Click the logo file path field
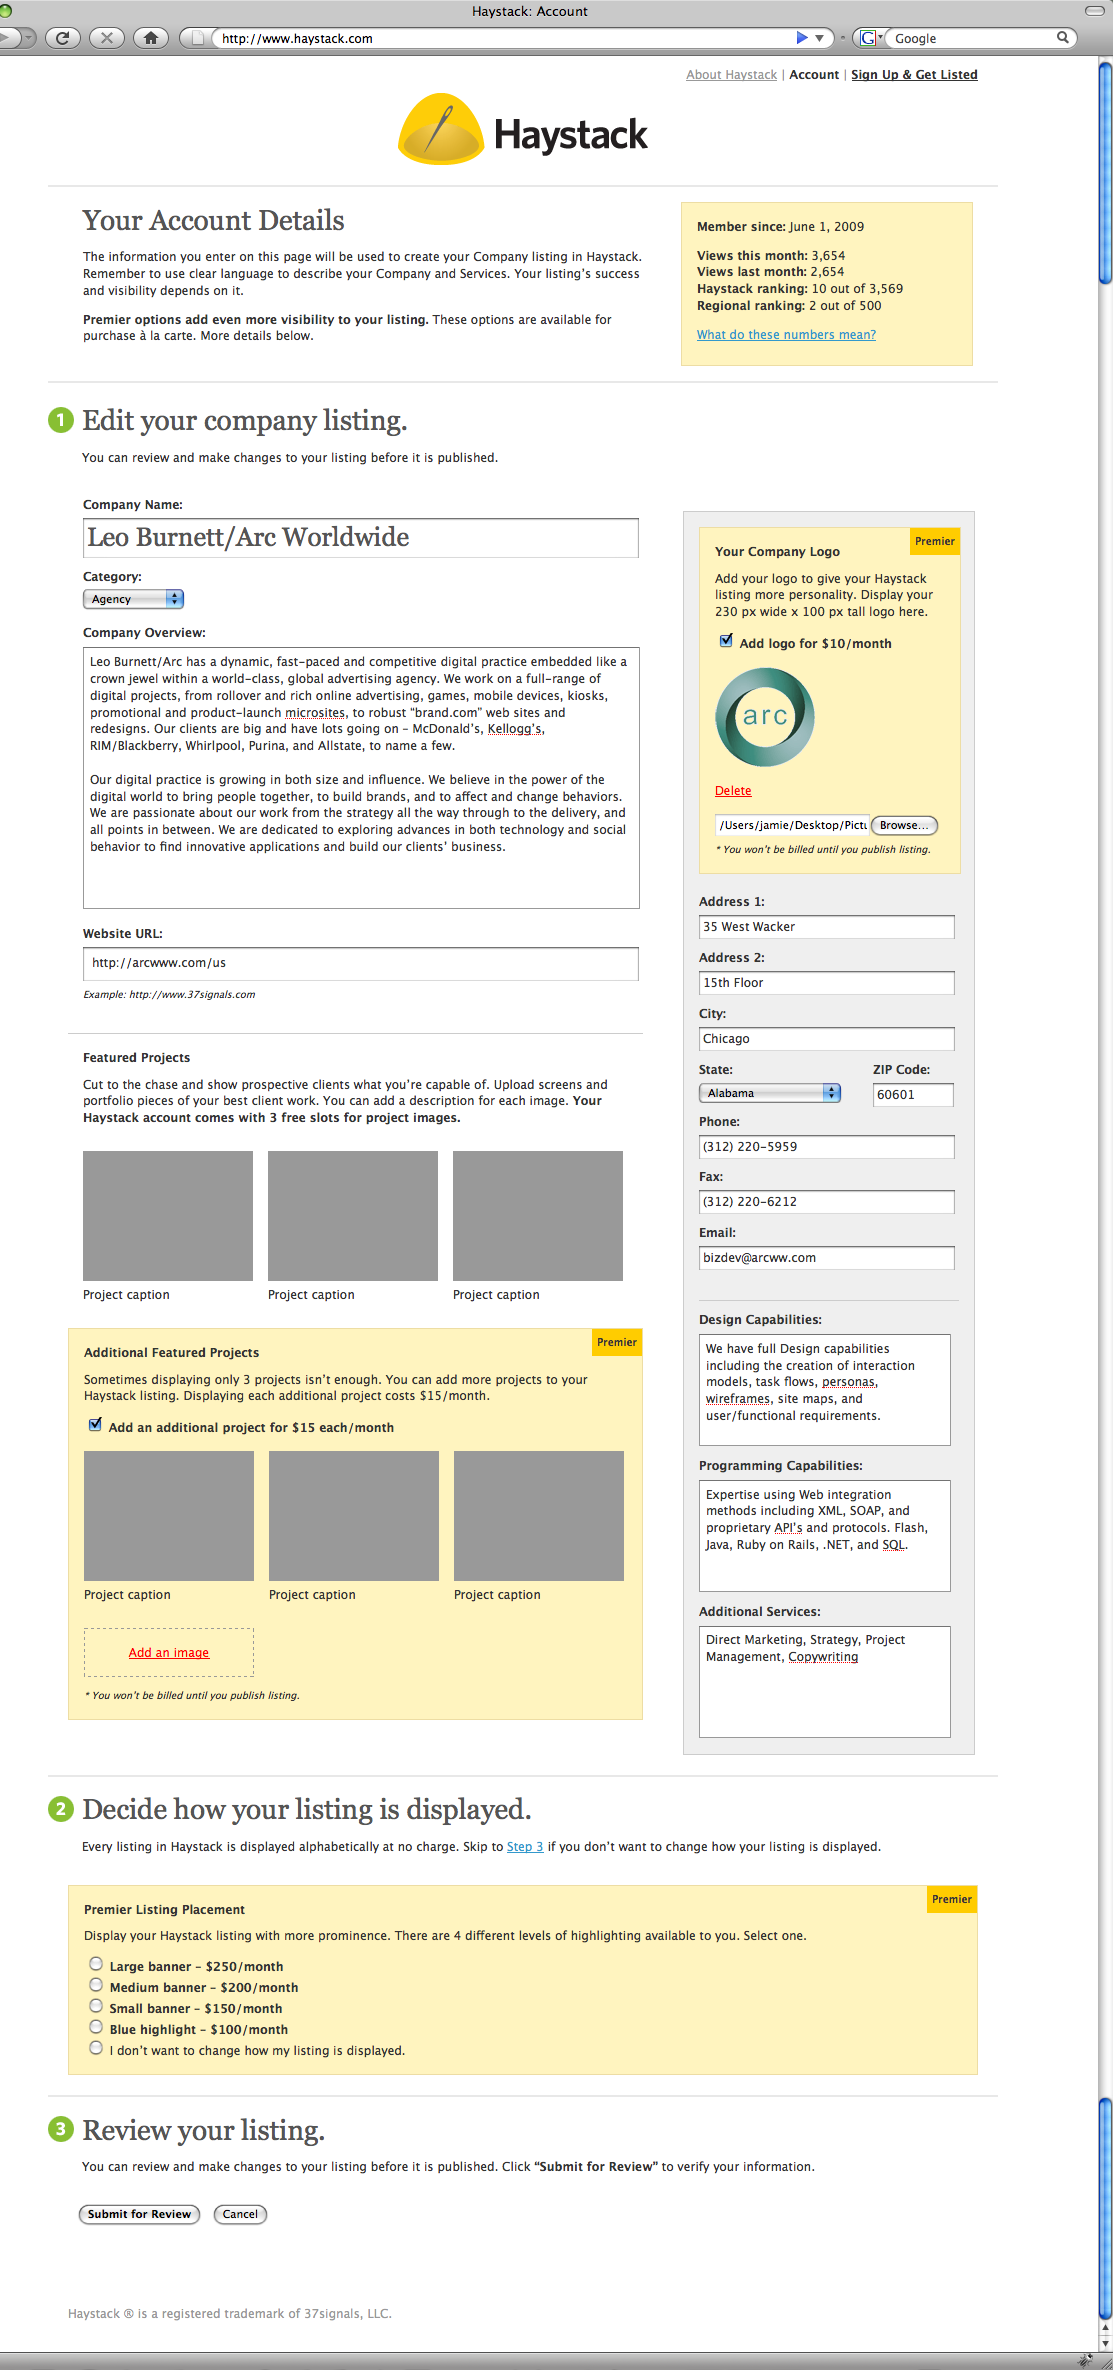This screenshot has width=1113, height=2370. [x=792, y=825]
